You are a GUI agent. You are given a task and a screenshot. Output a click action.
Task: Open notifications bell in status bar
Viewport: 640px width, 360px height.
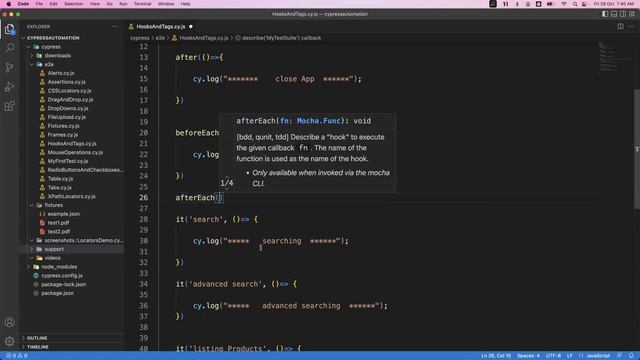coord(631,356)
